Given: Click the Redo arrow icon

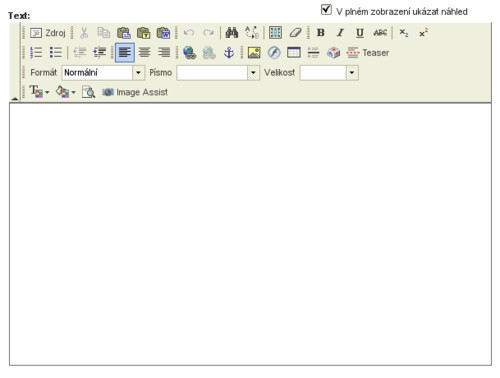Looking at the screenshot, I should [208, 33].
